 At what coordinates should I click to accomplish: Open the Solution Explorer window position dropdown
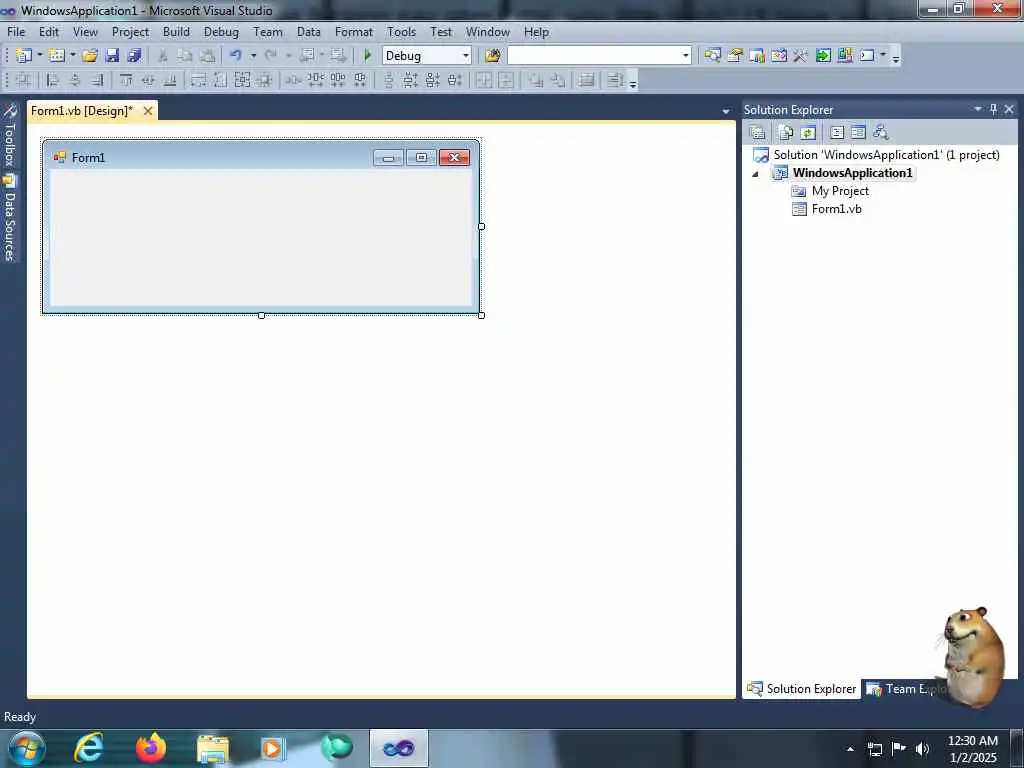[x=978, y=109]
